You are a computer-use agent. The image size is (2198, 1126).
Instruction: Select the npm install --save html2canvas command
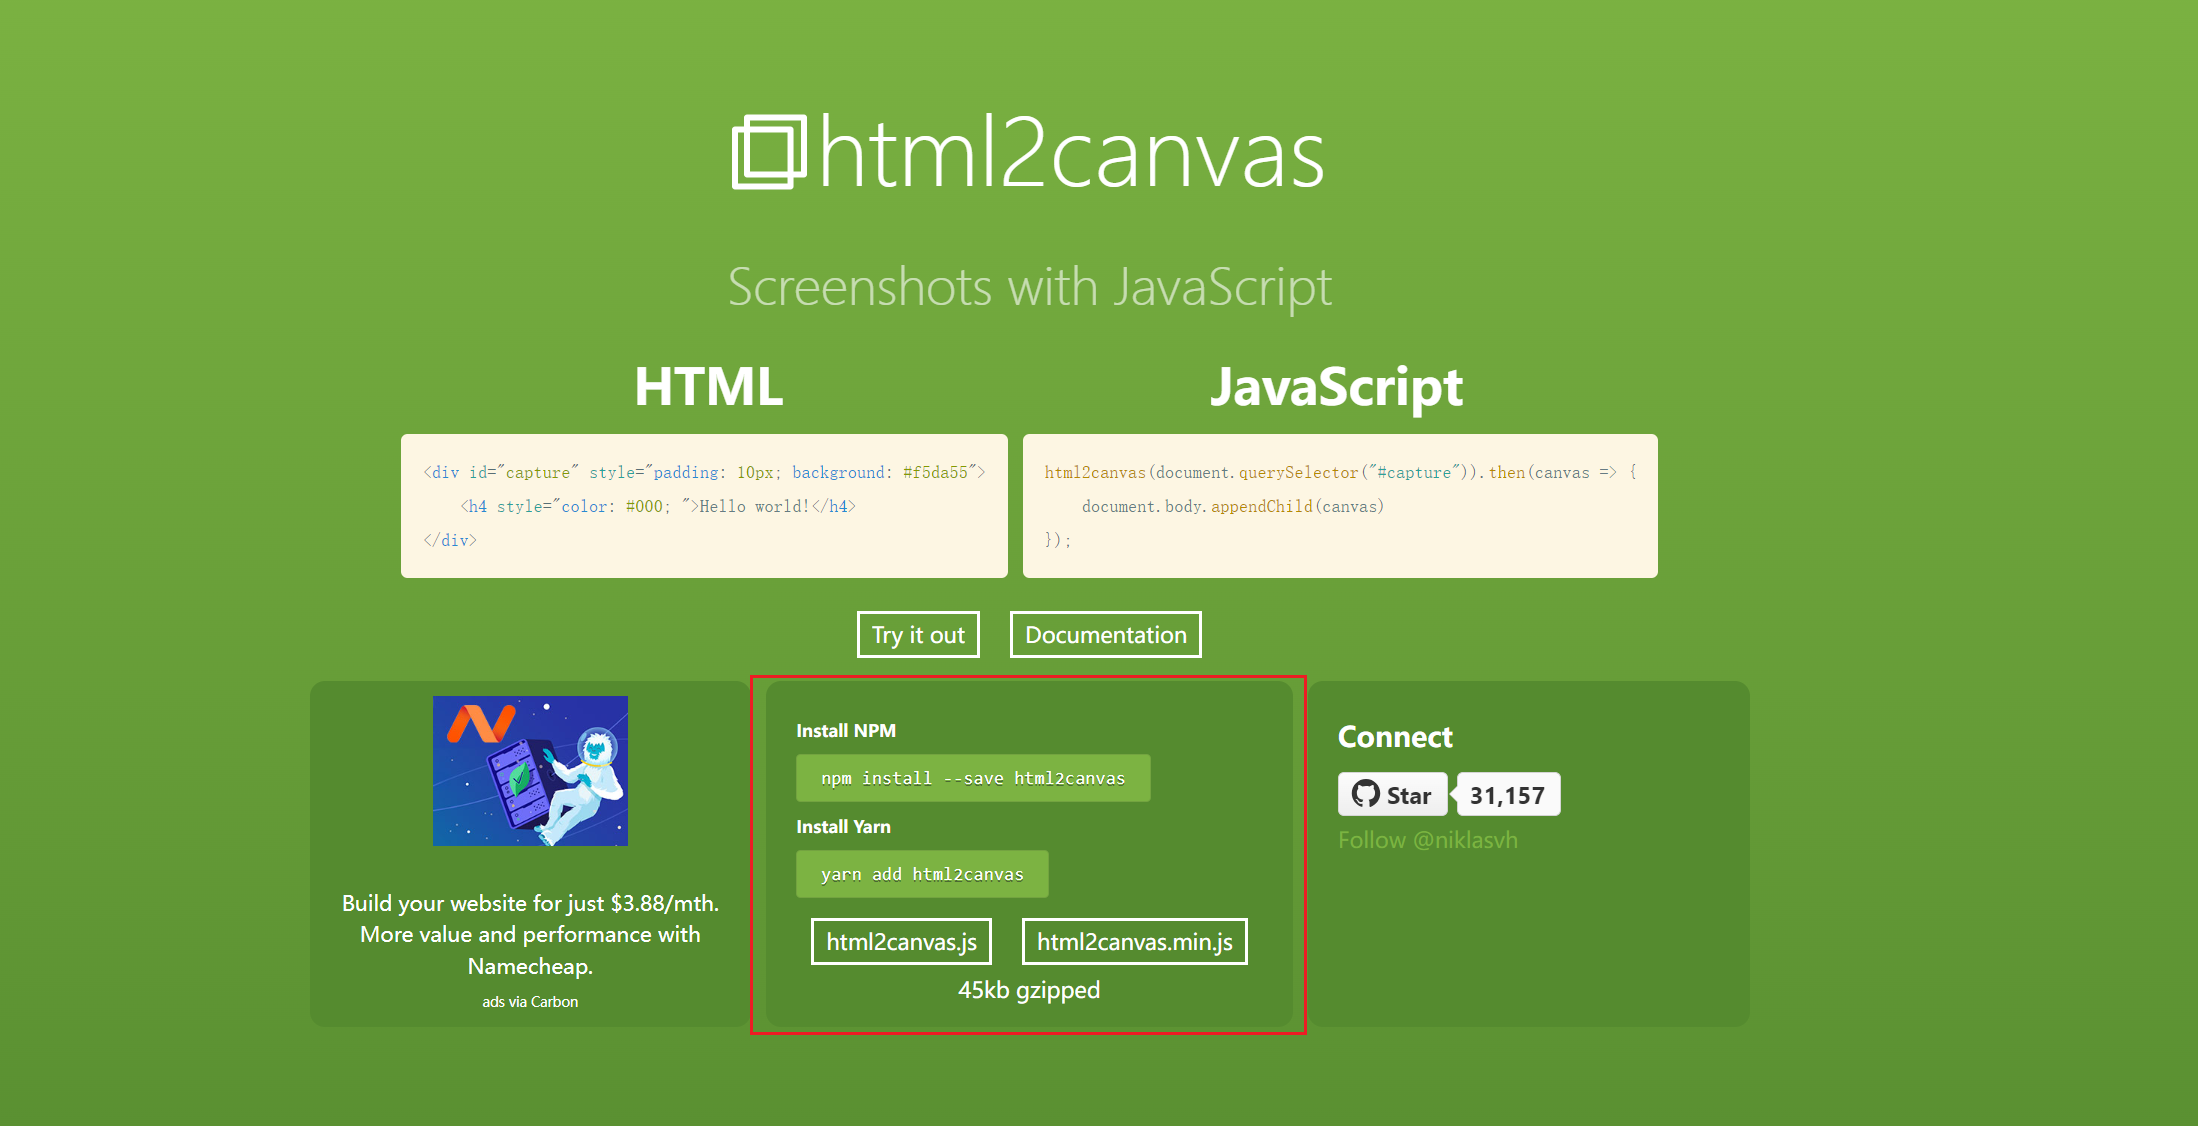(x=973, y=778)
